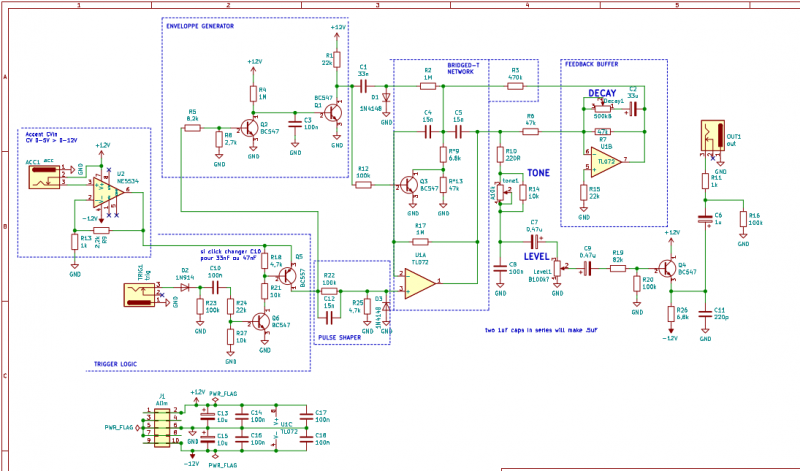800x471 pixels.
Task: Select the PULSE SHAPER block label
Action: [x=339, y=338]
